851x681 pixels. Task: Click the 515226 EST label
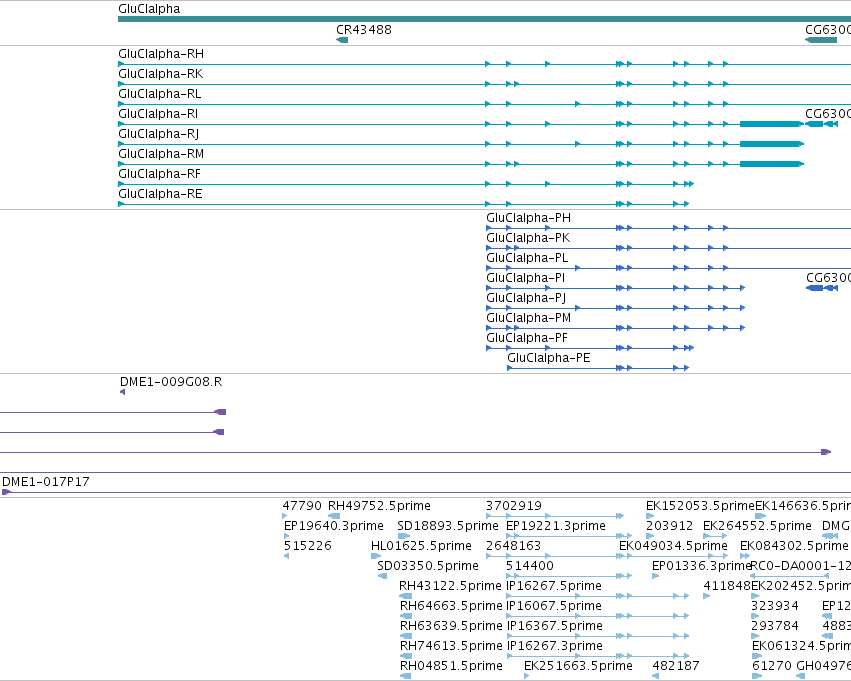[x=308, y=546]
